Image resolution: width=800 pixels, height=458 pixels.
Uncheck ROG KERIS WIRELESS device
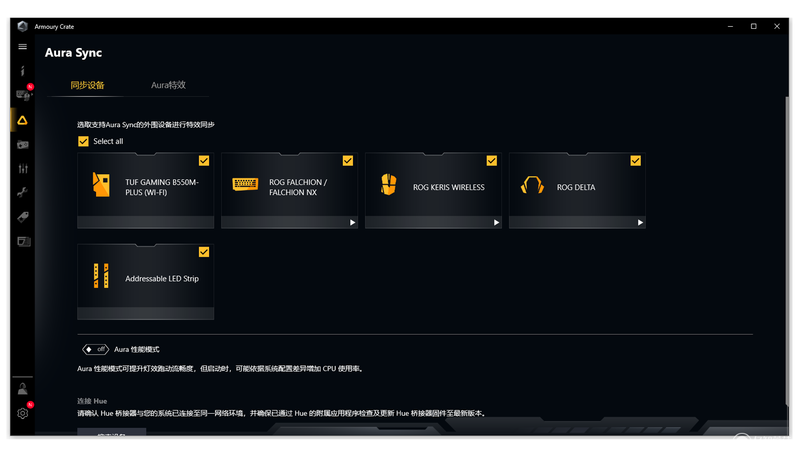point(491,161)
